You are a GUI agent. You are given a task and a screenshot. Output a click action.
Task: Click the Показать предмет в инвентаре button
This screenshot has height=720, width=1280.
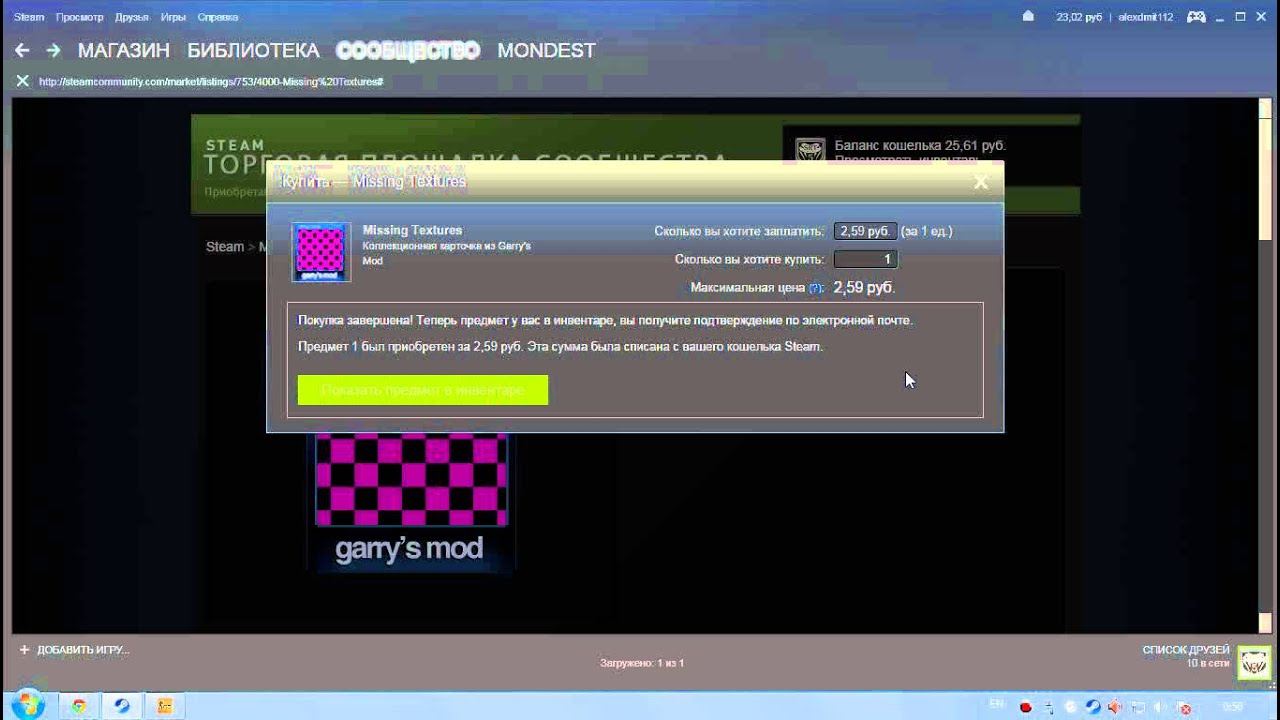[423, 390]
